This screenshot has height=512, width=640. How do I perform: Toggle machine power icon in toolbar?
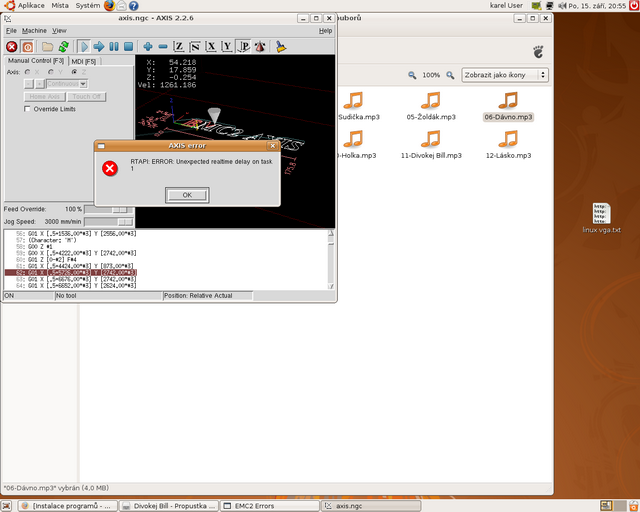[x=28, y=46]
